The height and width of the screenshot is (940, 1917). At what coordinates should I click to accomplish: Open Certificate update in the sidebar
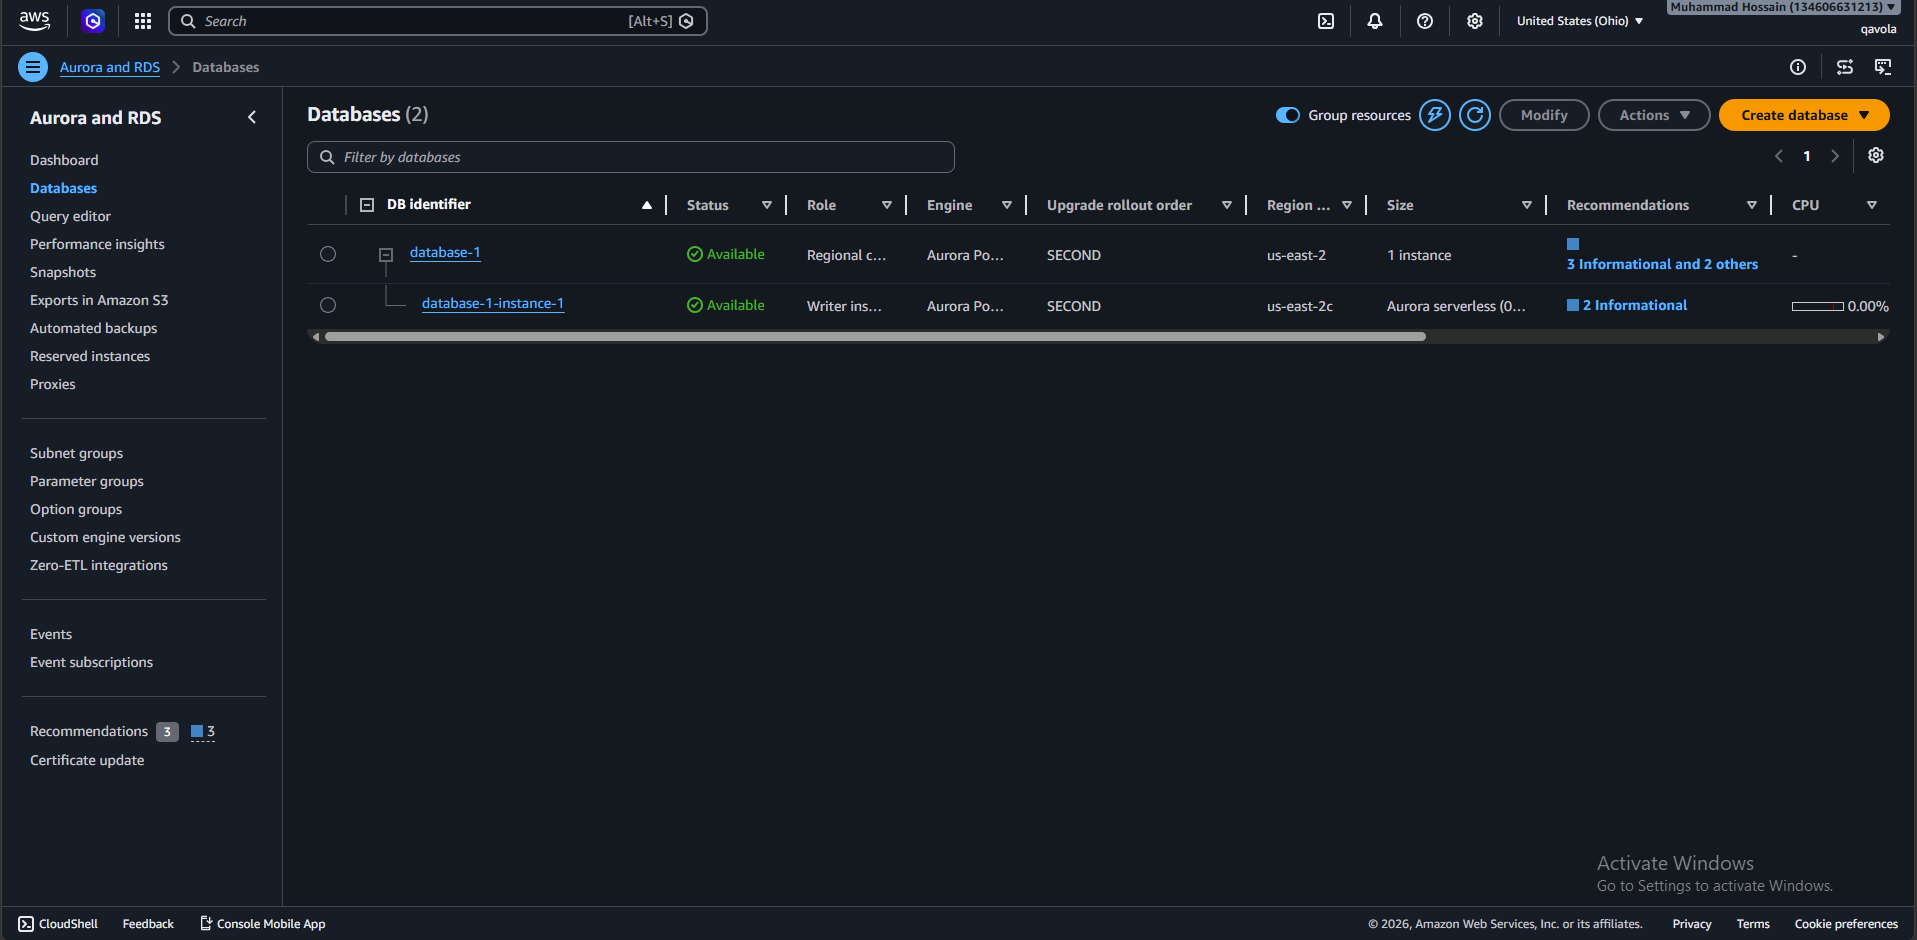pyautogui.click(x=87, y=760)
